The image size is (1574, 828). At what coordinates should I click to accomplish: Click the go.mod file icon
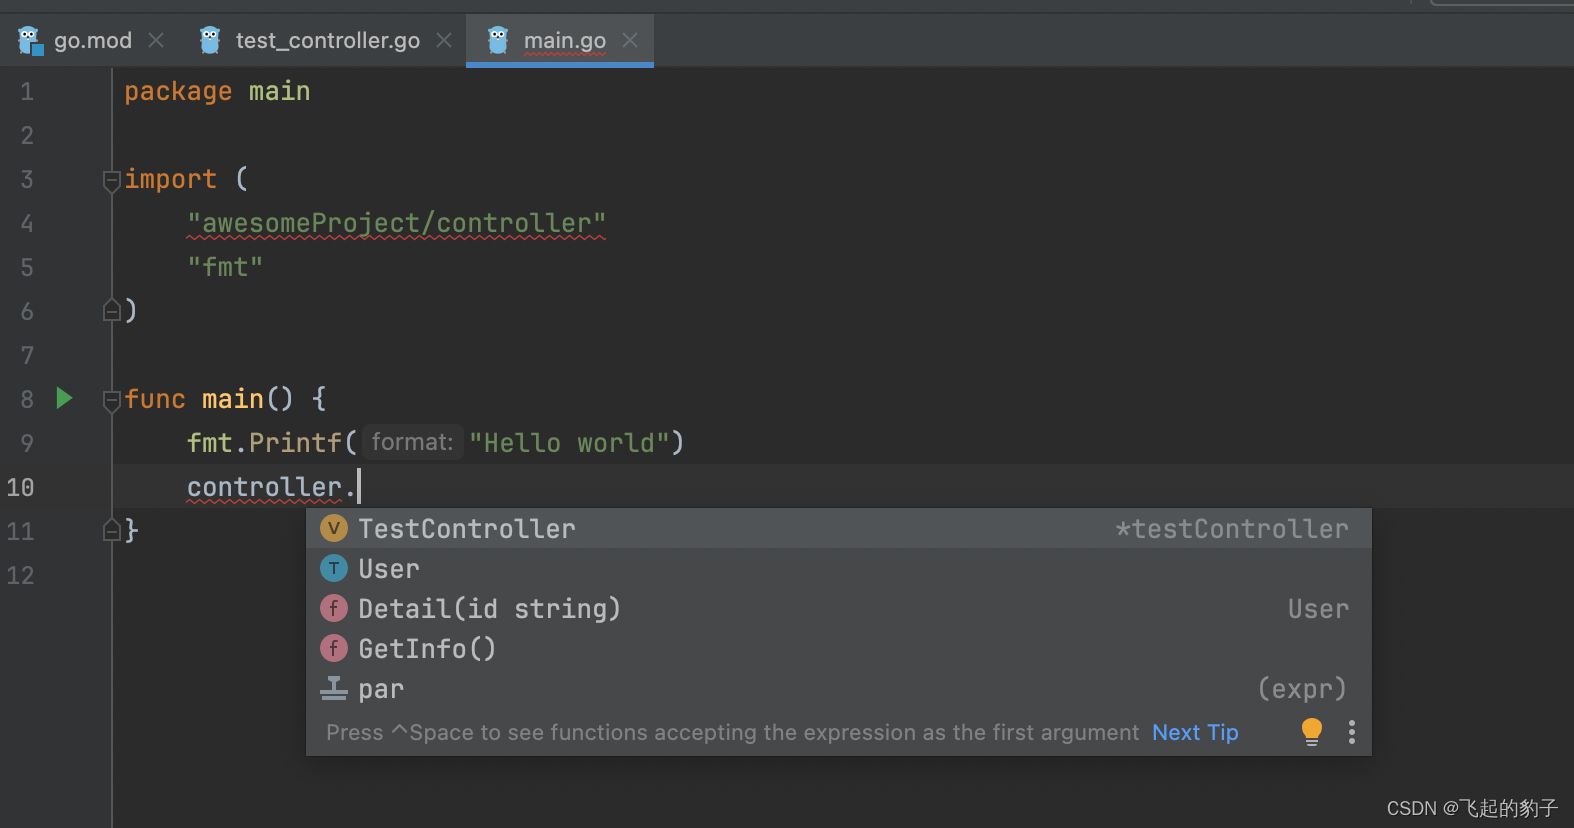click(x=31, y=40)
